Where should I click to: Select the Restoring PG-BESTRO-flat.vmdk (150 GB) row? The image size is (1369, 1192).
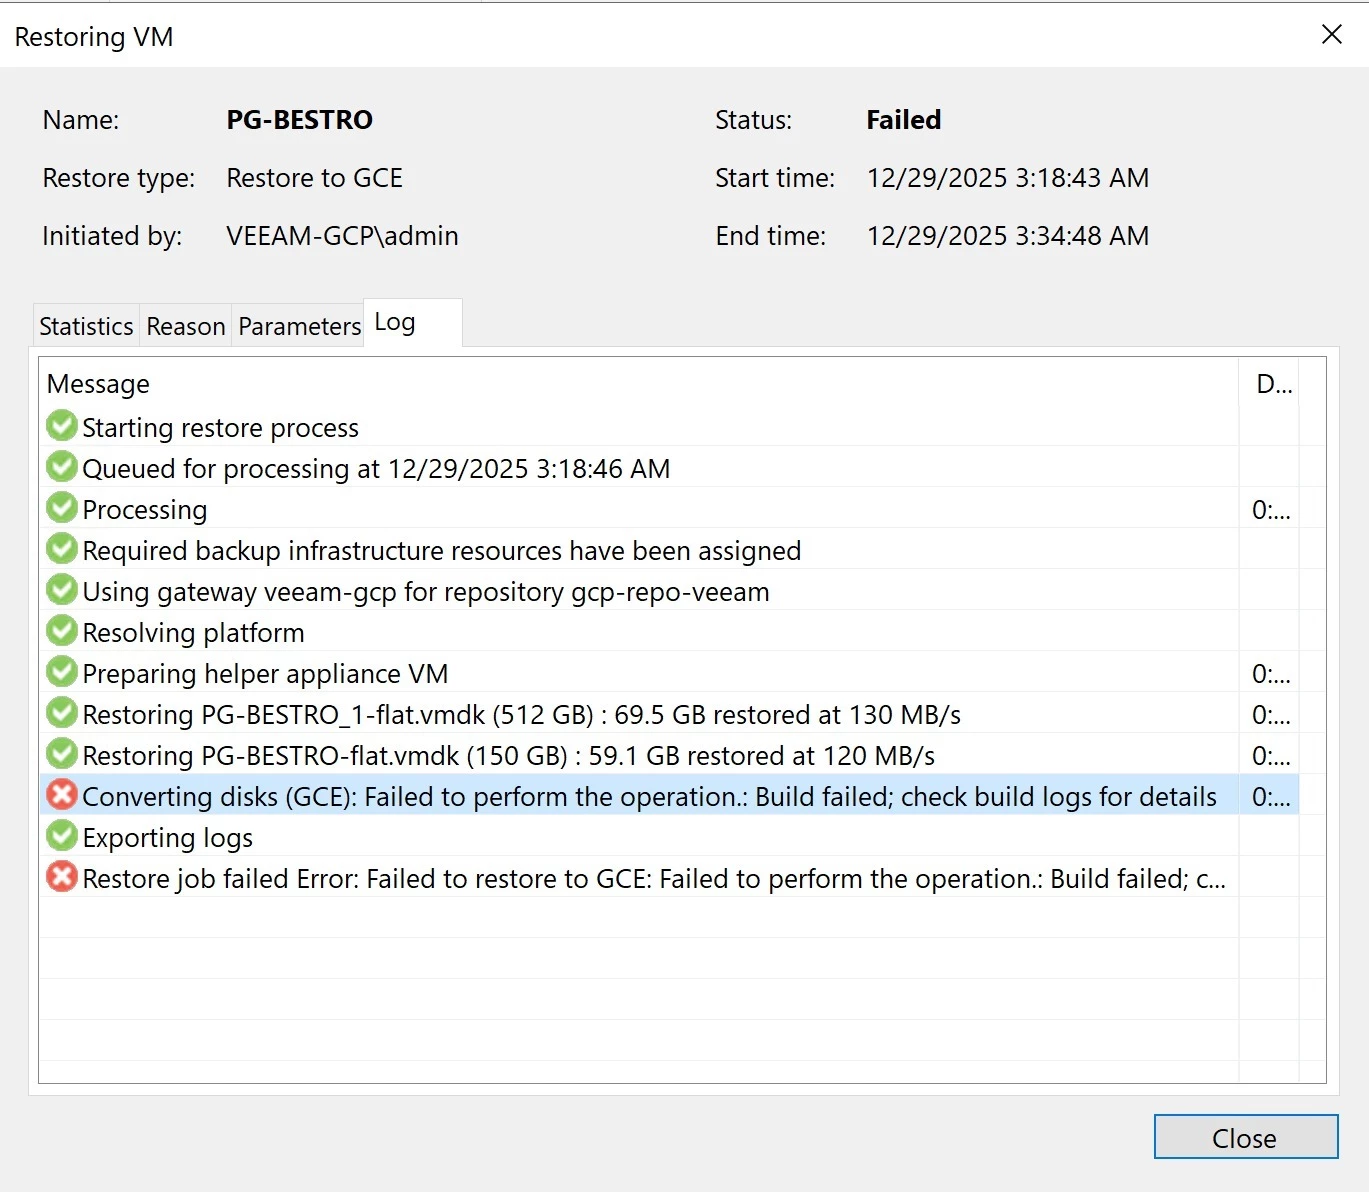point(508,756)
